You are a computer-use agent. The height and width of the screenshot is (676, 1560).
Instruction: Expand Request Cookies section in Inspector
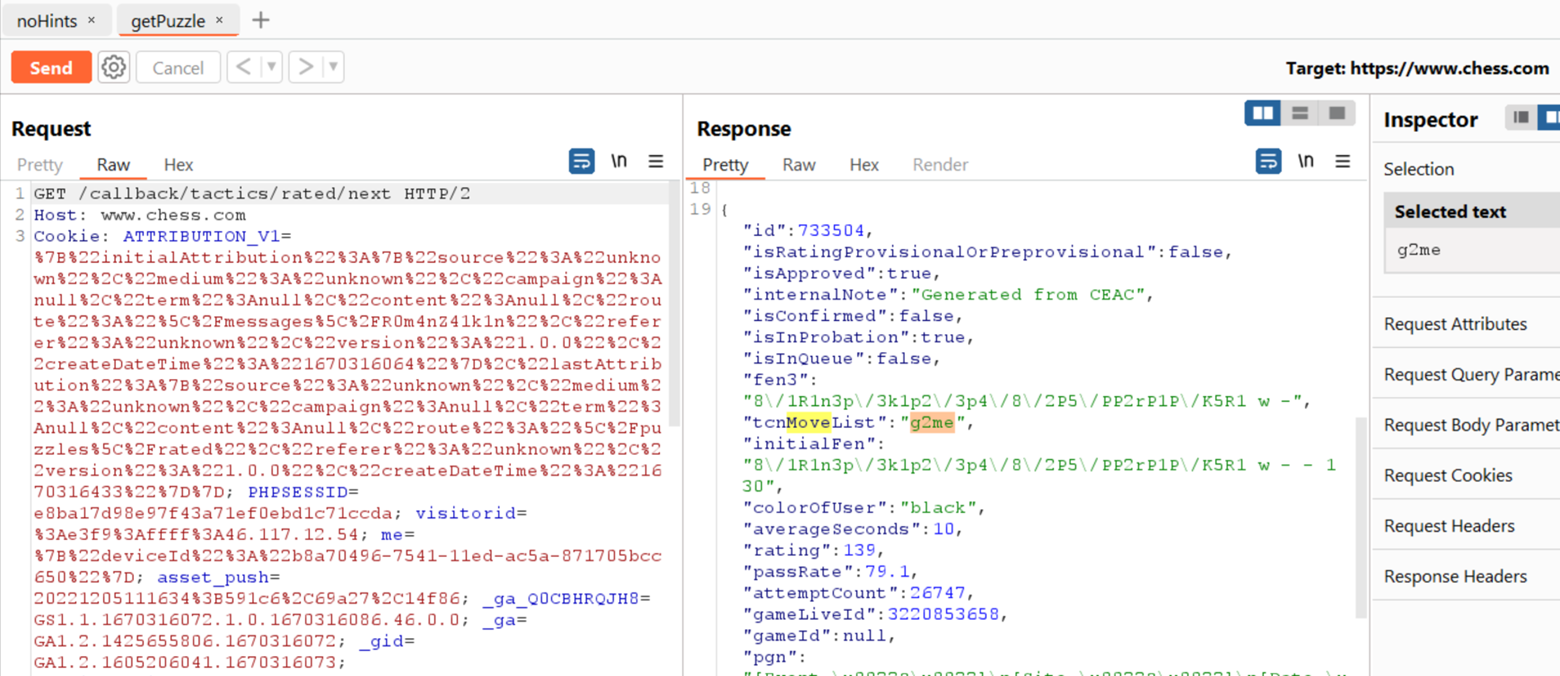pos(1447,475)
